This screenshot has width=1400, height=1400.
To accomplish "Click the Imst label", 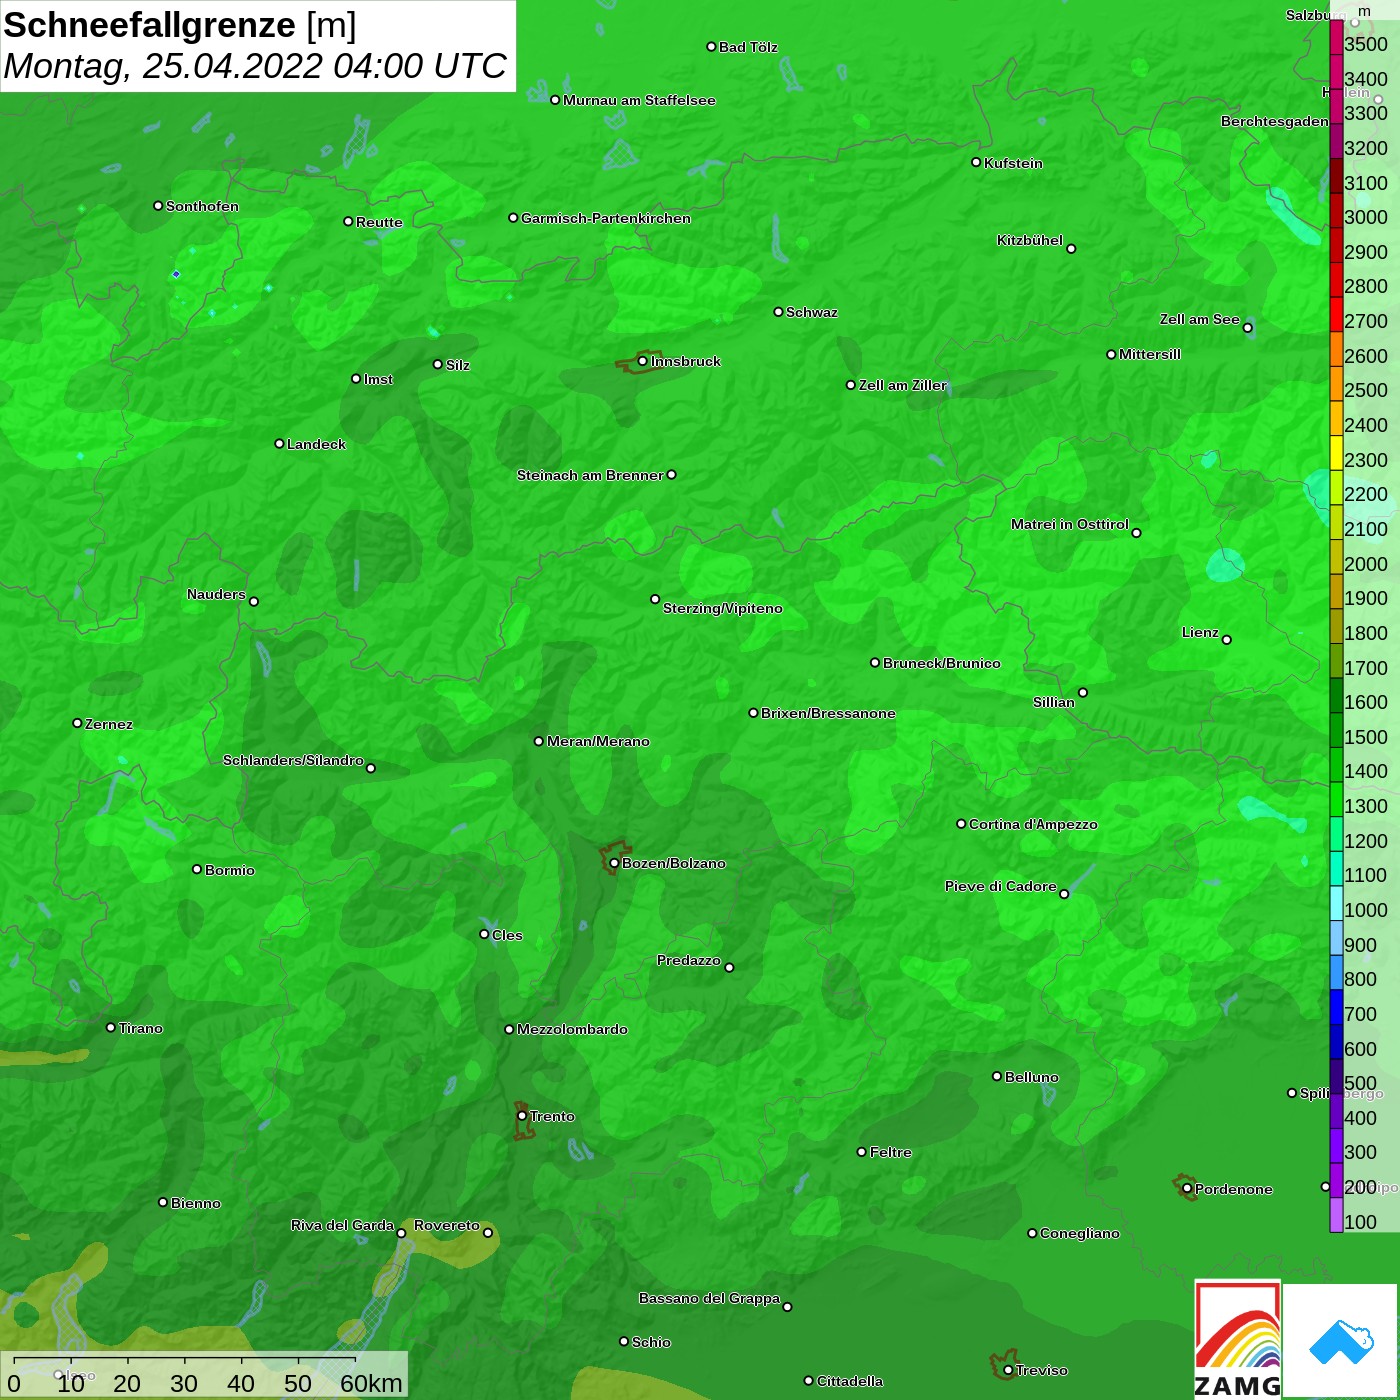I will (x=378, y=379).
